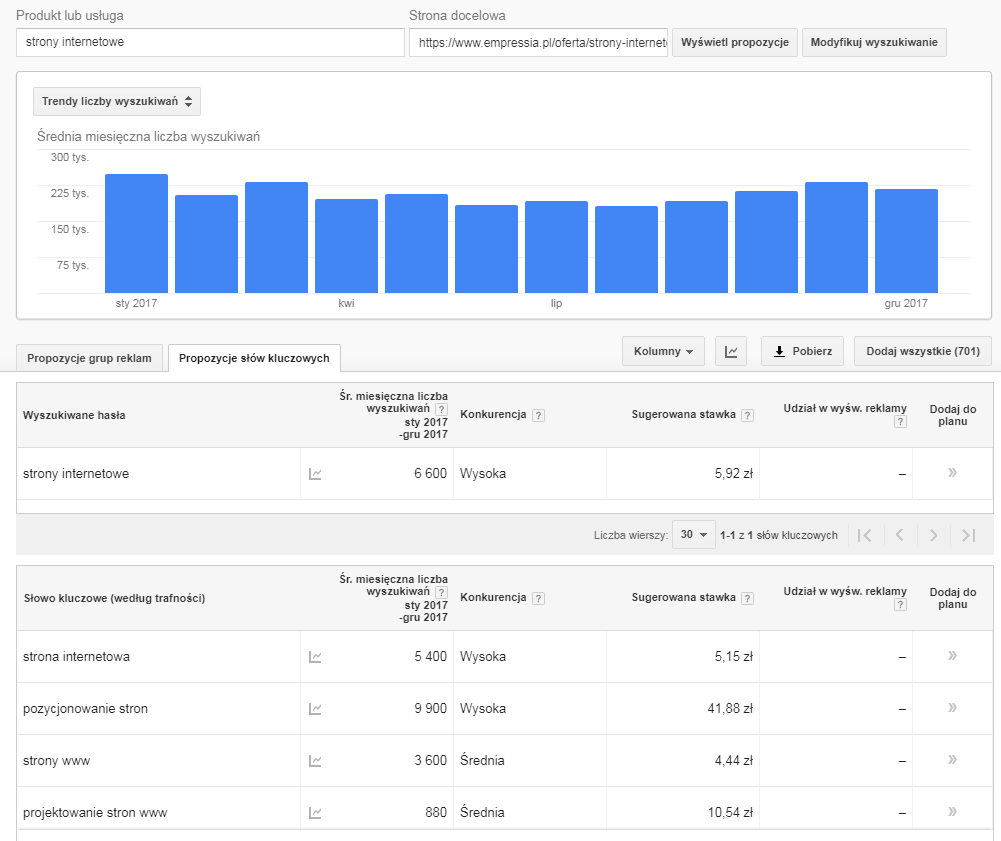The width and height of the screenshot is (1001, 841).
Task: Go to first page of keywords
Action: [865, 535]
